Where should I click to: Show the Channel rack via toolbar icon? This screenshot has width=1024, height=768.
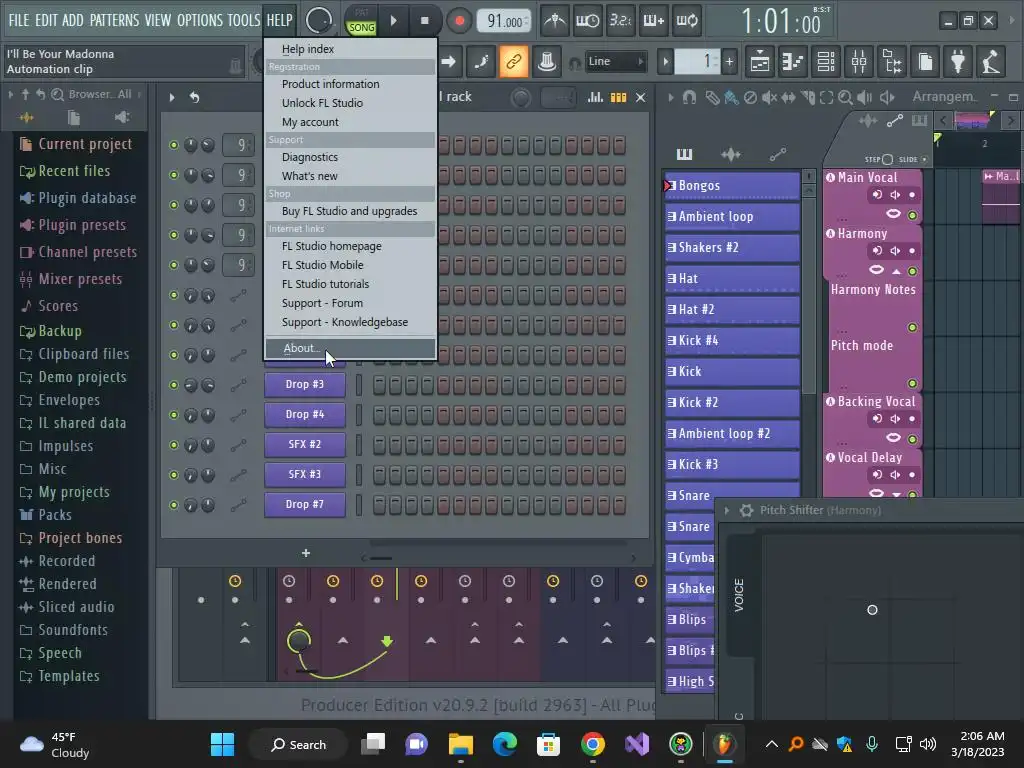coord(826,62)
